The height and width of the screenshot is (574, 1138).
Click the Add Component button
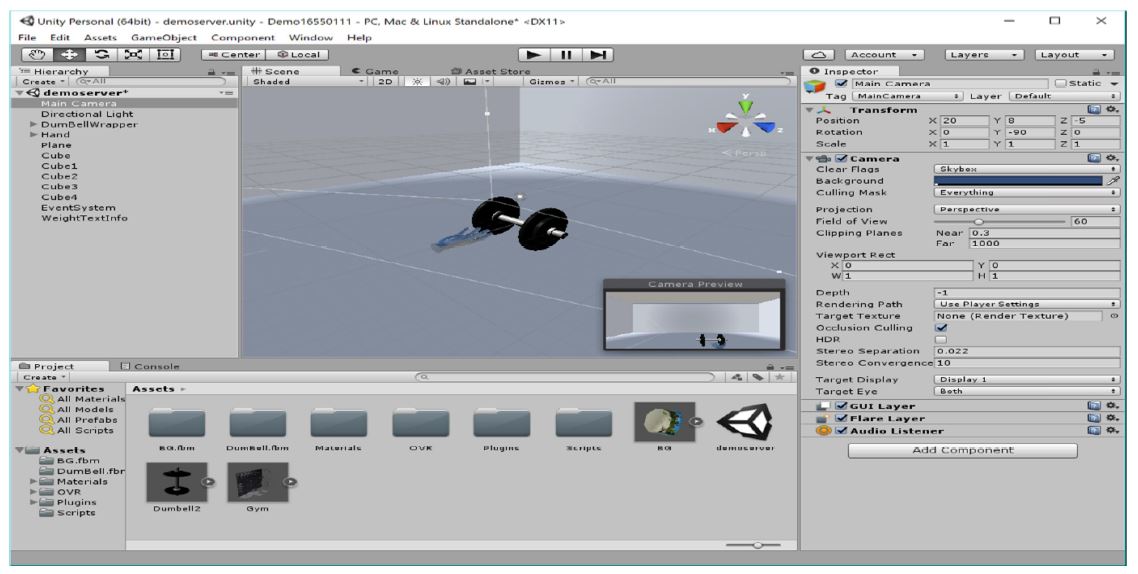pyautogui.click(x=962, y=451)
